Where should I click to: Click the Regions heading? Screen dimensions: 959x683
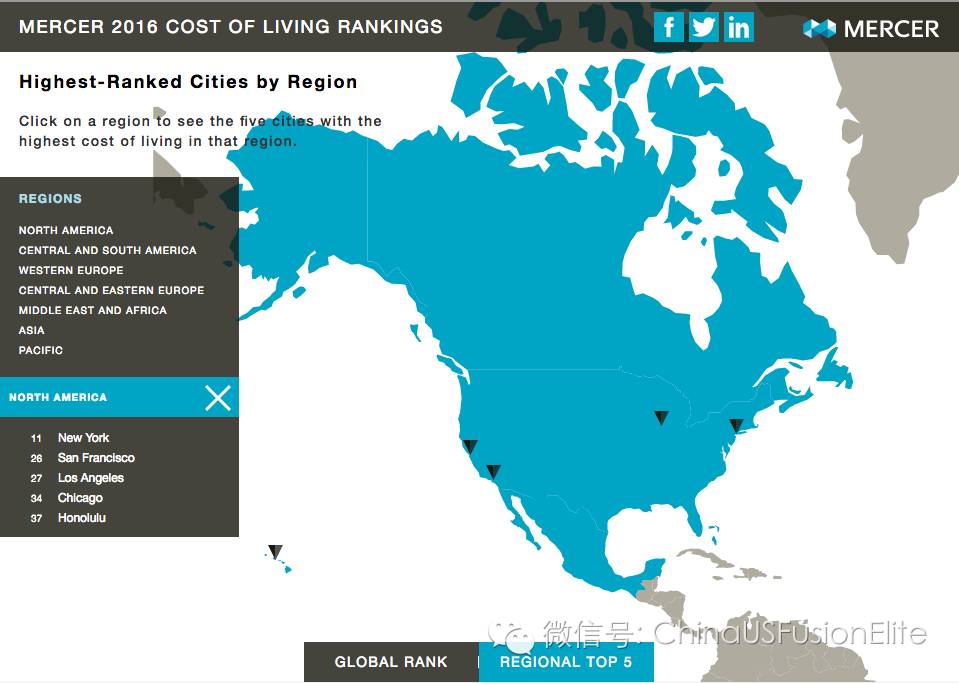click(x=50, y=199)
